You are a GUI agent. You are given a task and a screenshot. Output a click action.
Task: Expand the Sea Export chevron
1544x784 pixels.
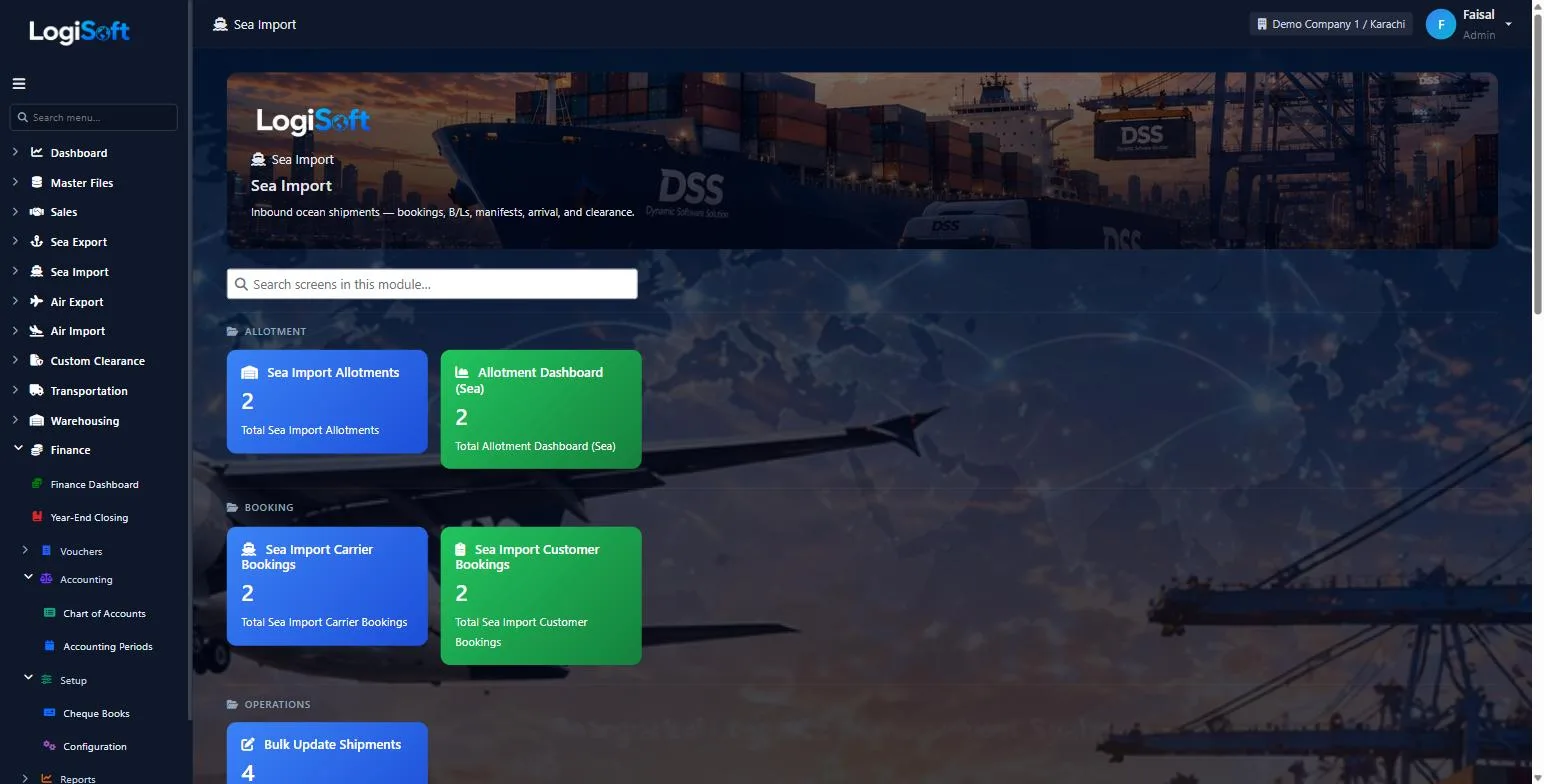point(15,242)
